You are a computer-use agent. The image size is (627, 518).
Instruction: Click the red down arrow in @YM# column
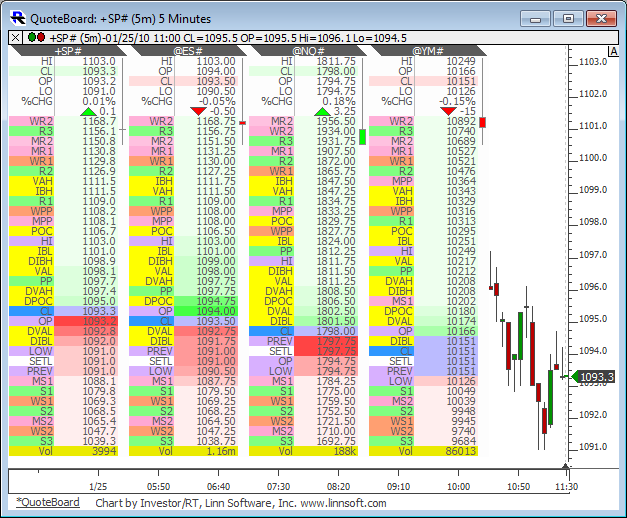(448, 111)
